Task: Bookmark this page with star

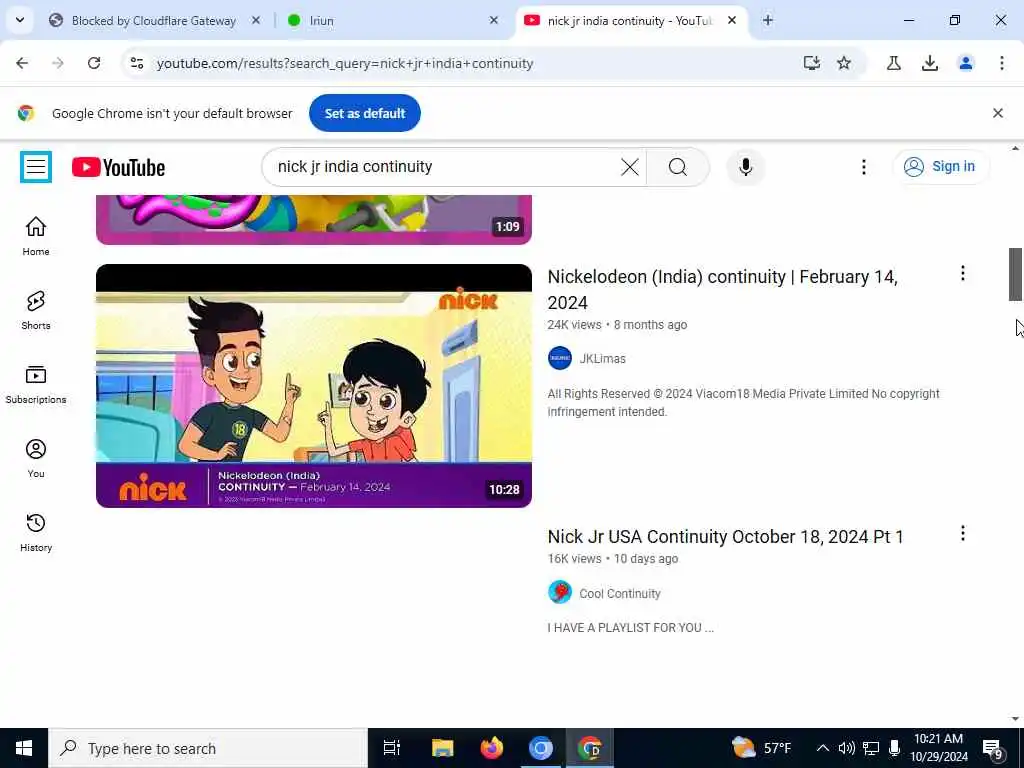Action: 844,63
